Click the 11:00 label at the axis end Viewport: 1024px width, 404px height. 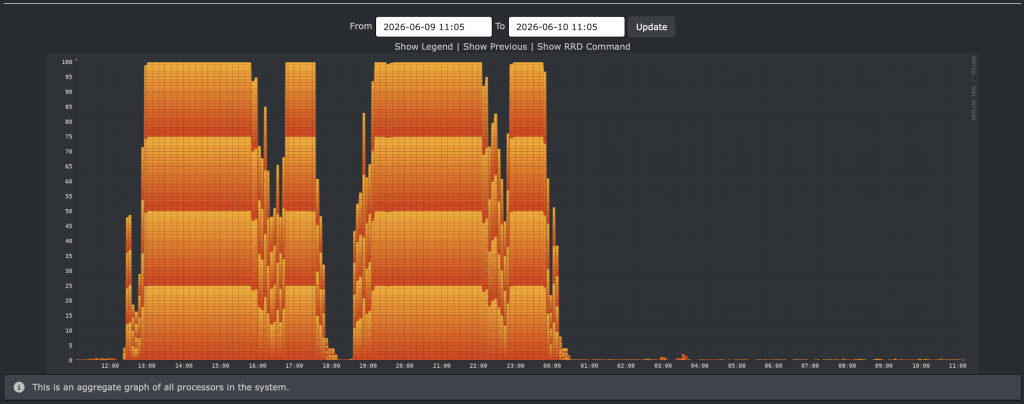coord(957,366)
